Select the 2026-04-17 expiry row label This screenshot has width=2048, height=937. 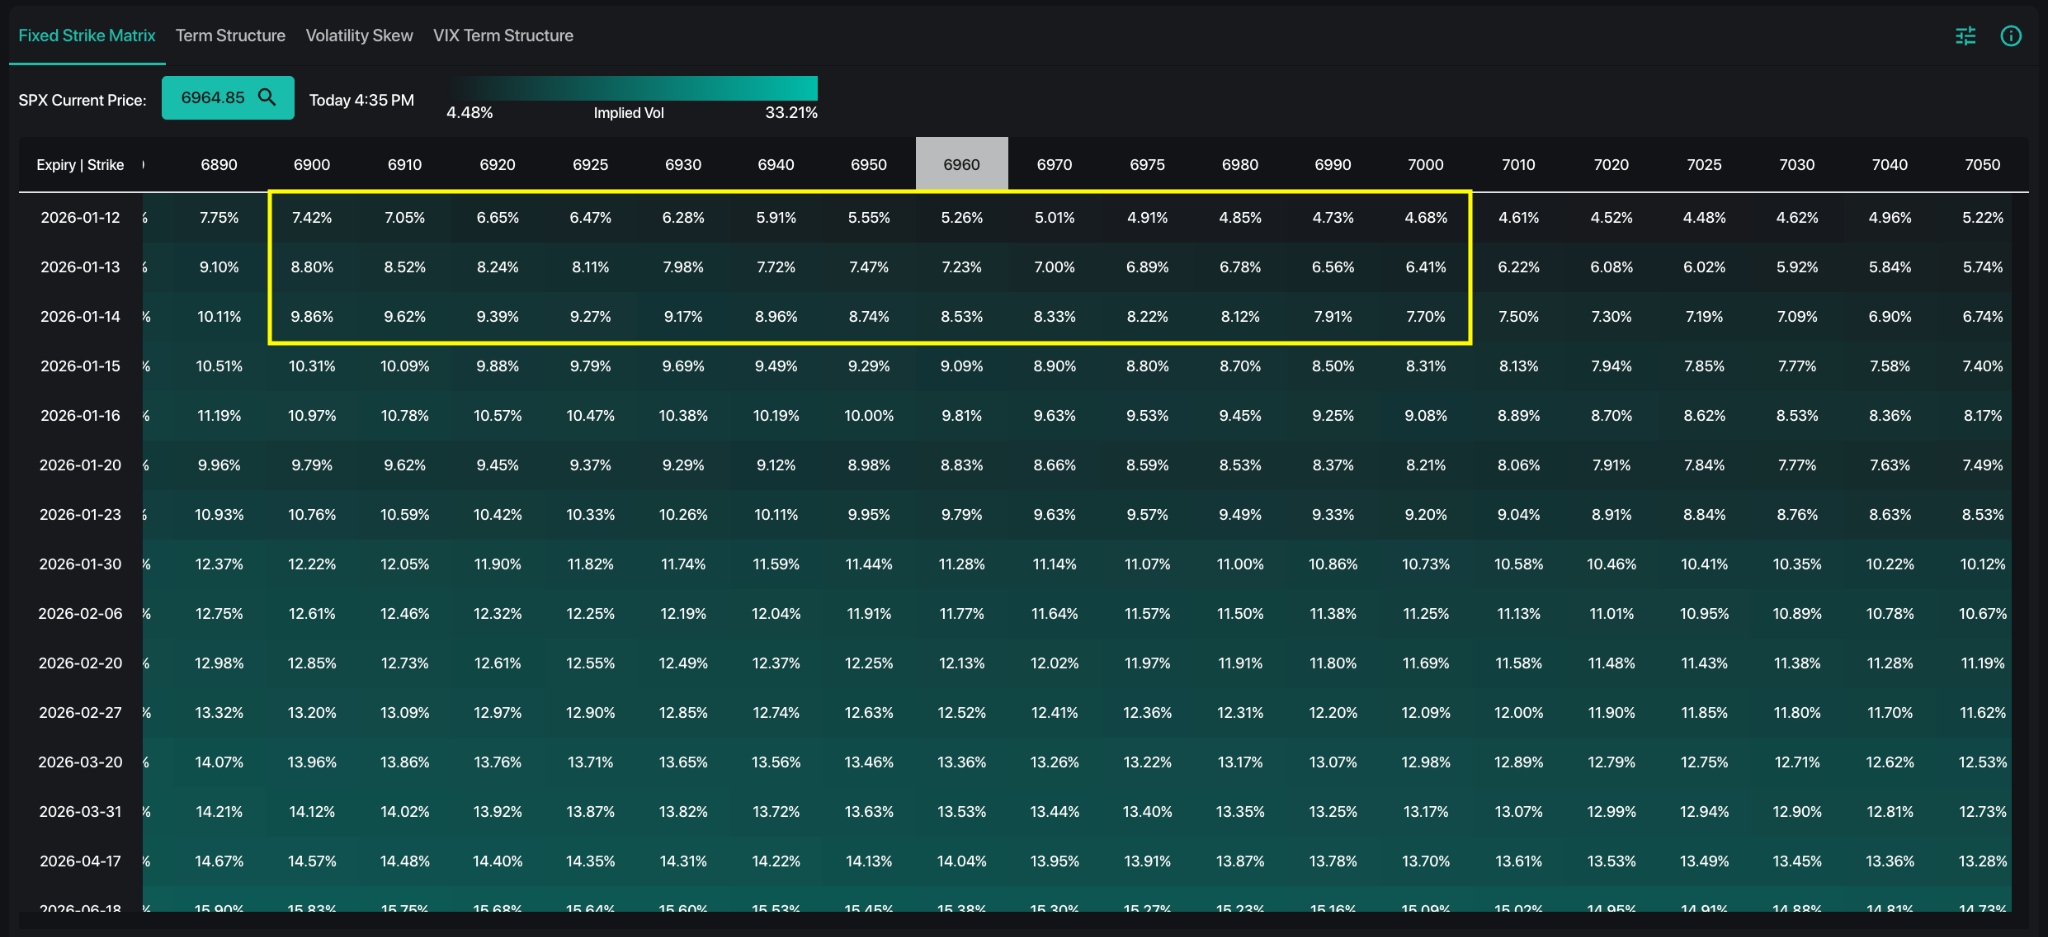80,861
